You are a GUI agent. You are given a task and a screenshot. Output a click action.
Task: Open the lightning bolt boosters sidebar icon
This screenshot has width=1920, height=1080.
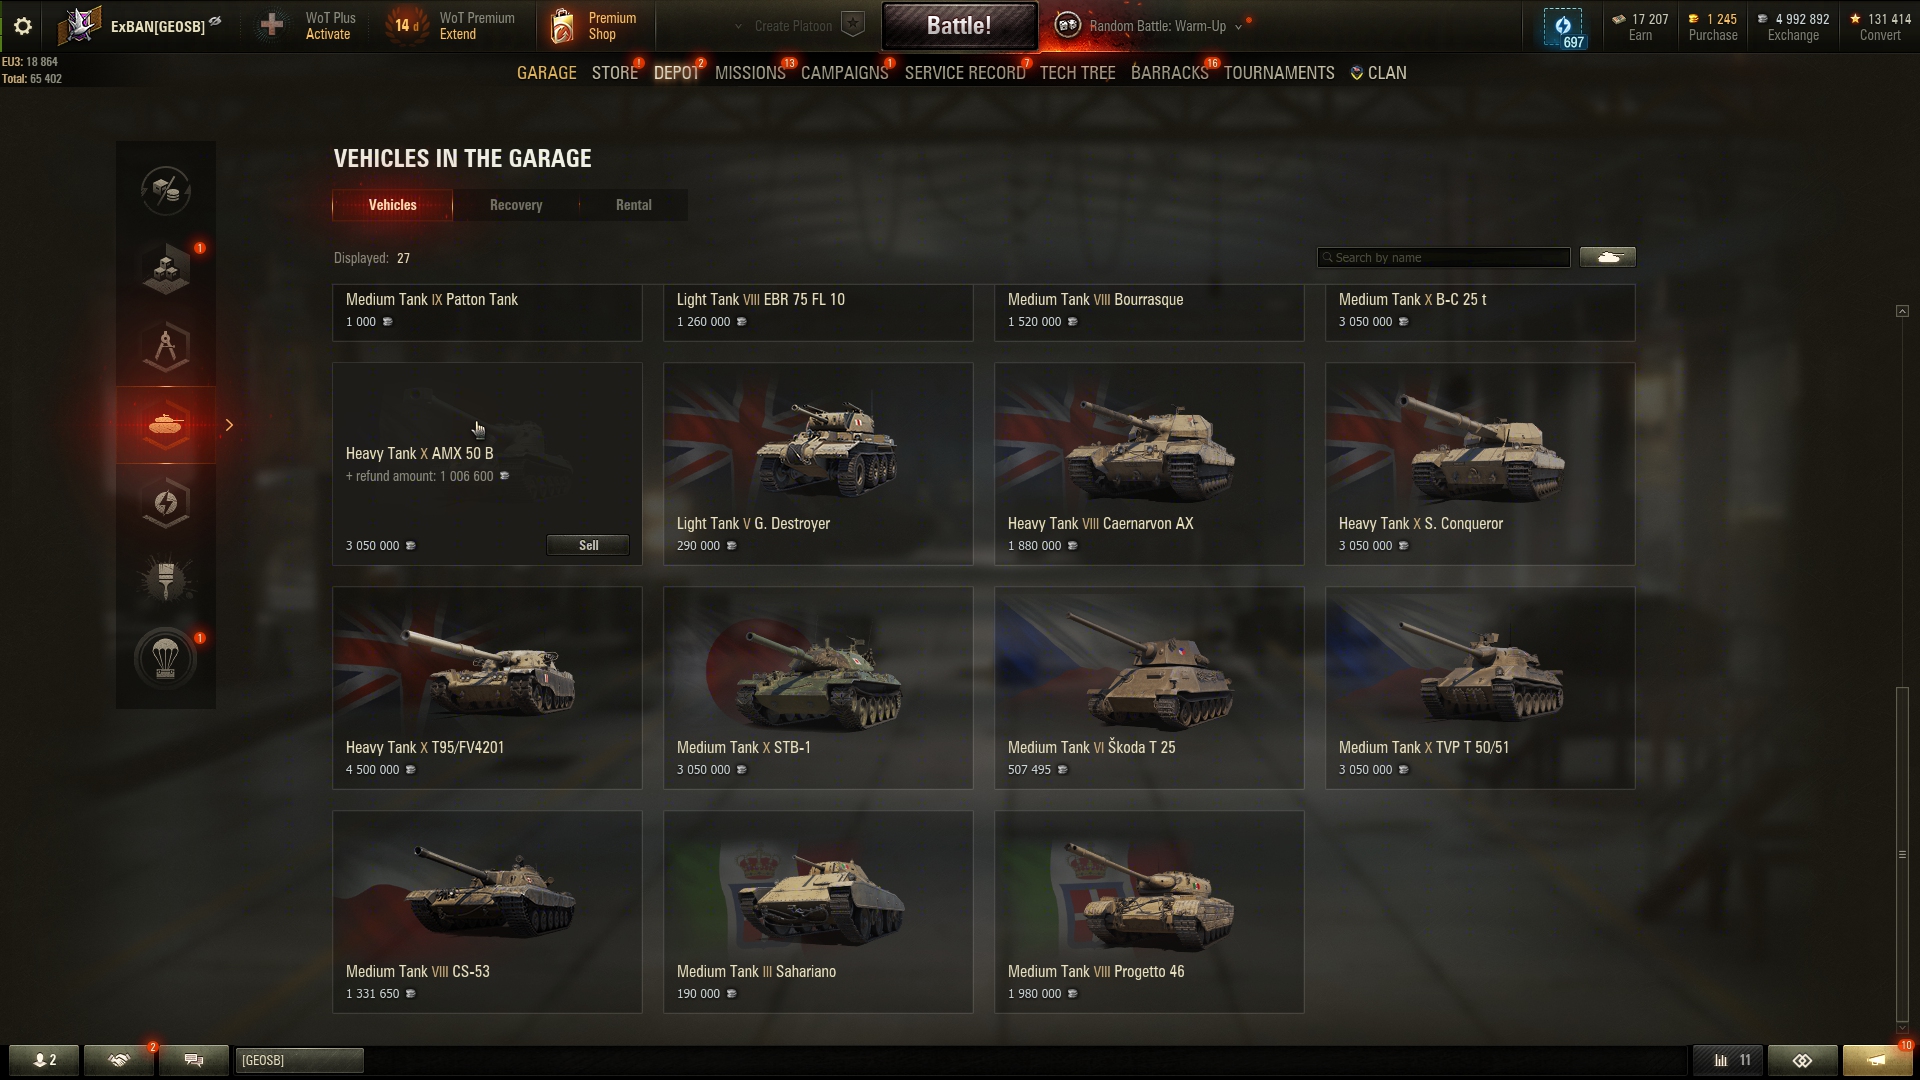[166, 502]
